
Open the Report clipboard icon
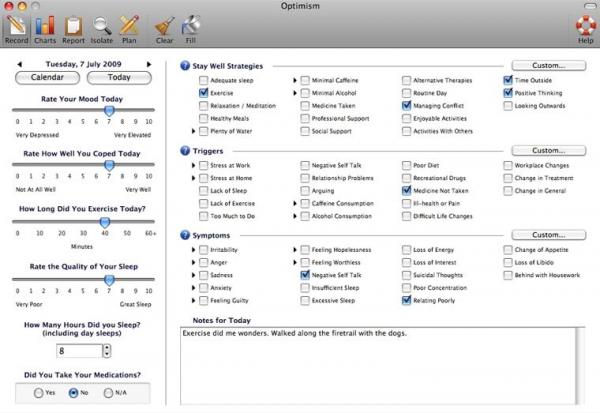[x=73, y=29]
